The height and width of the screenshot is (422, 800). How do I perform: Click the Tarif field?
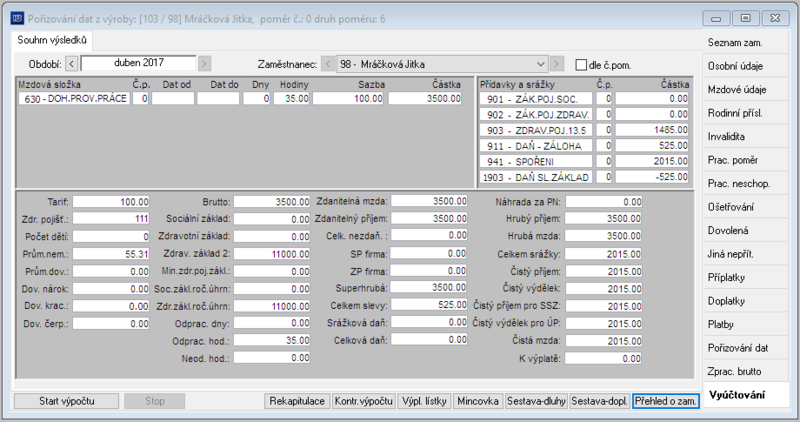pos(111,202)
